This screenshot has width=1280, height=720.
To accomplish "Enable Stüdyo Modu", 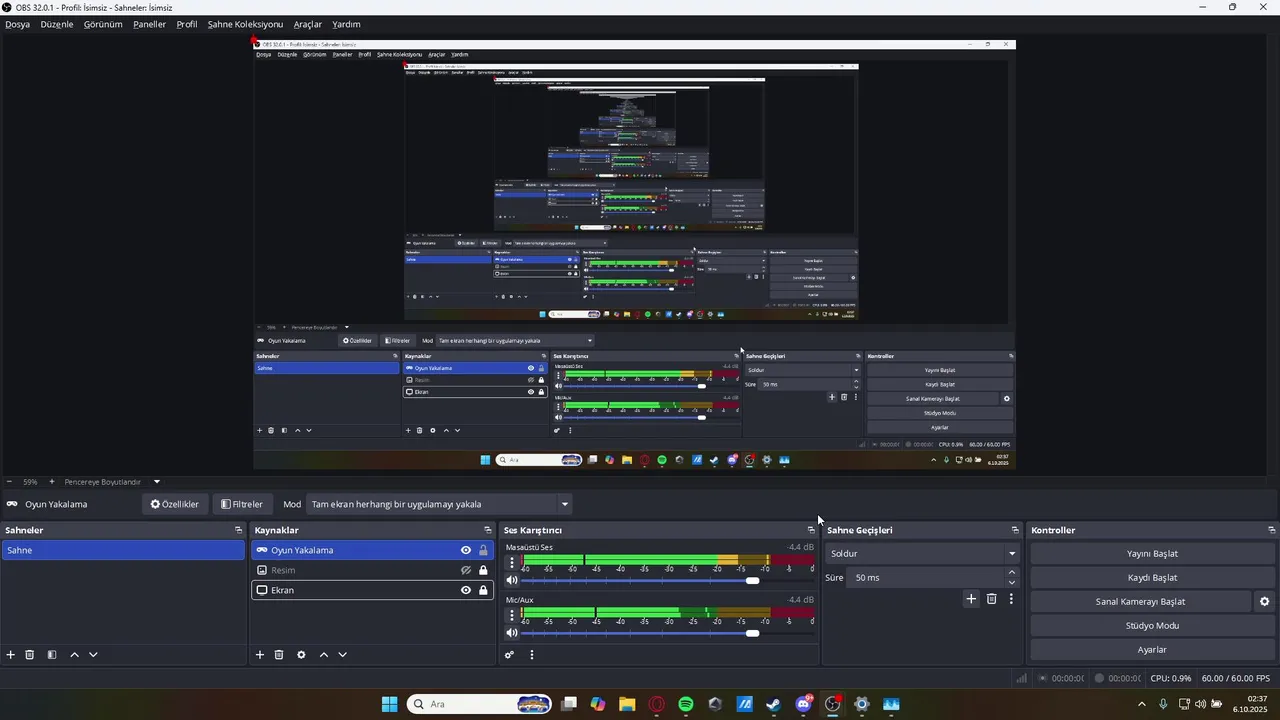I will [x=1152, y=626].
